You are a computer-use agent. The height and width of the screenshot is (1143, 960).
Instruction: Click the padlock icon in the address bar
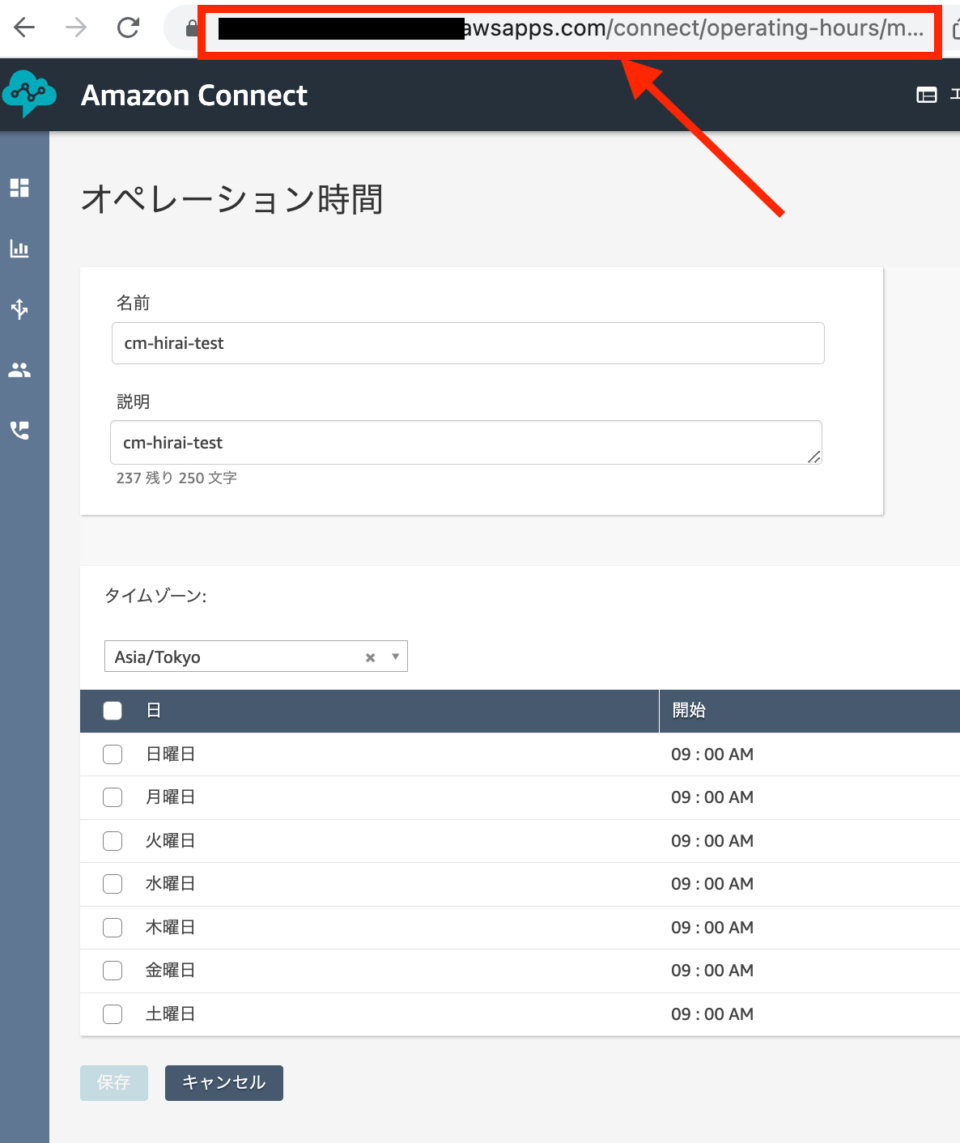[191, 28]
